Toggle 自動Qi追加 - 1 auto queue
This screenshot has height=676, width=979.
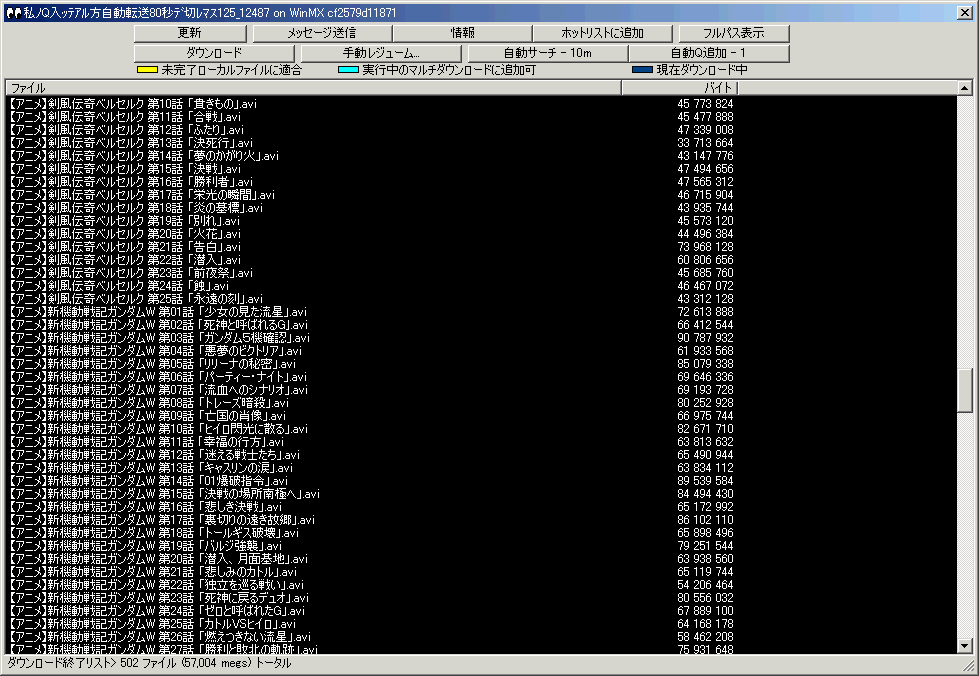(709, 53)
